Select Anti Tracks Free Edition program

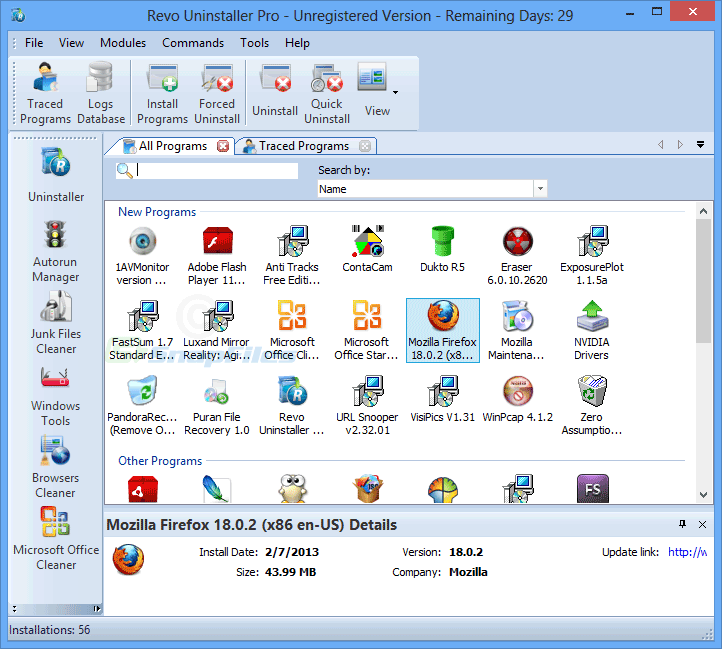[x=292, y=256]
